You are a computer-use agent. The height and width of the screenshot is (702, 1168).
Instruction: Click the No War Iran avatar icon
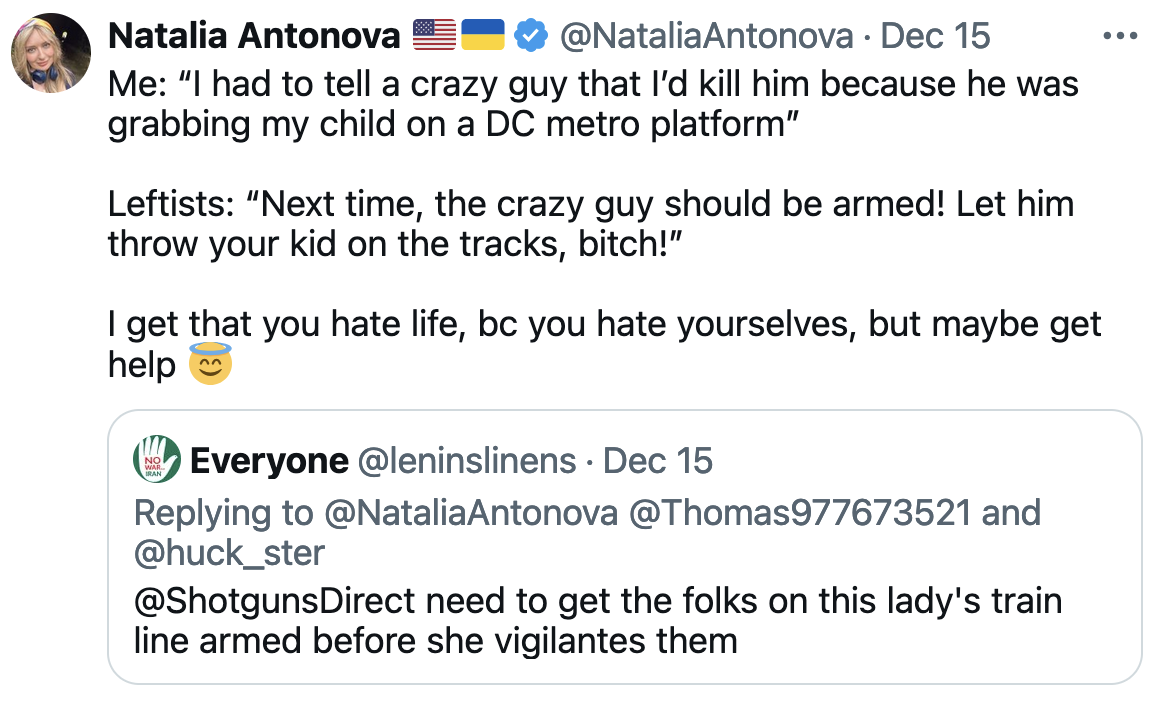[156, 460]
